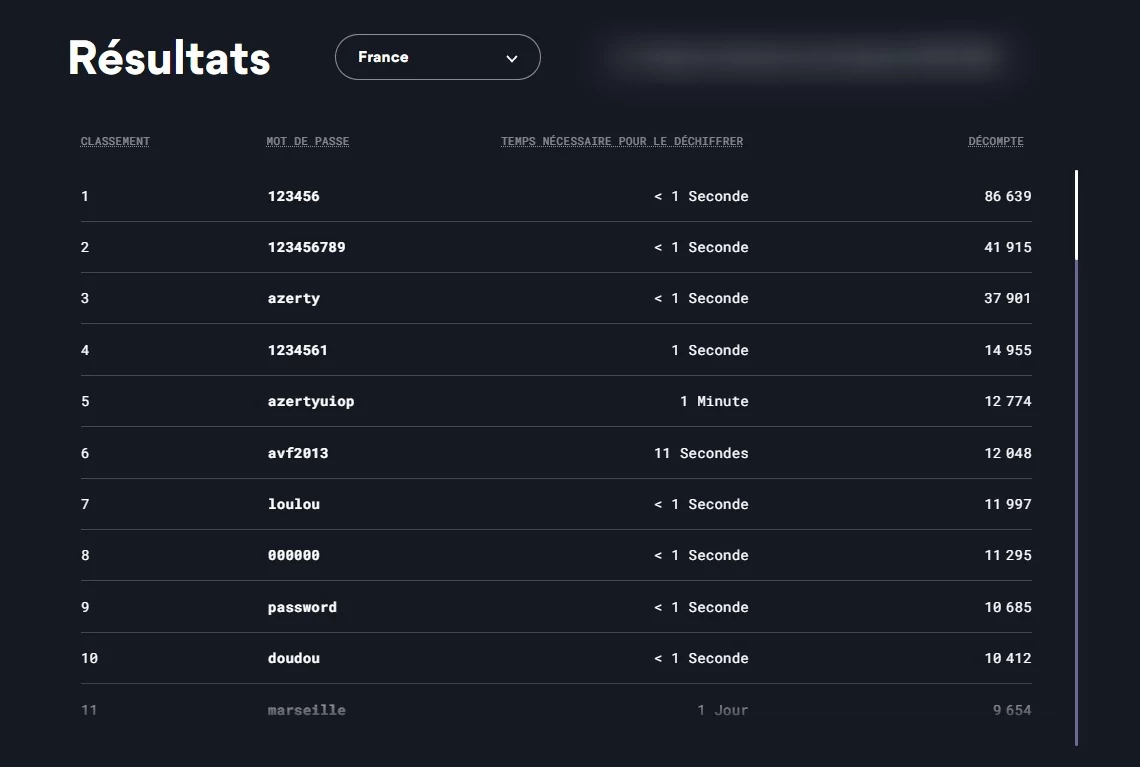Select the 123456789 password entry

point(306,247)
